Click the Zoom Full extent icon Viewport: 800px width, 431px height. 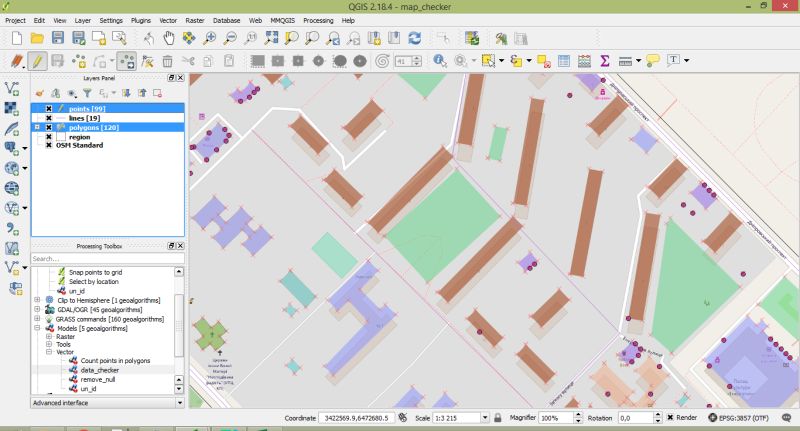(271, 38)
